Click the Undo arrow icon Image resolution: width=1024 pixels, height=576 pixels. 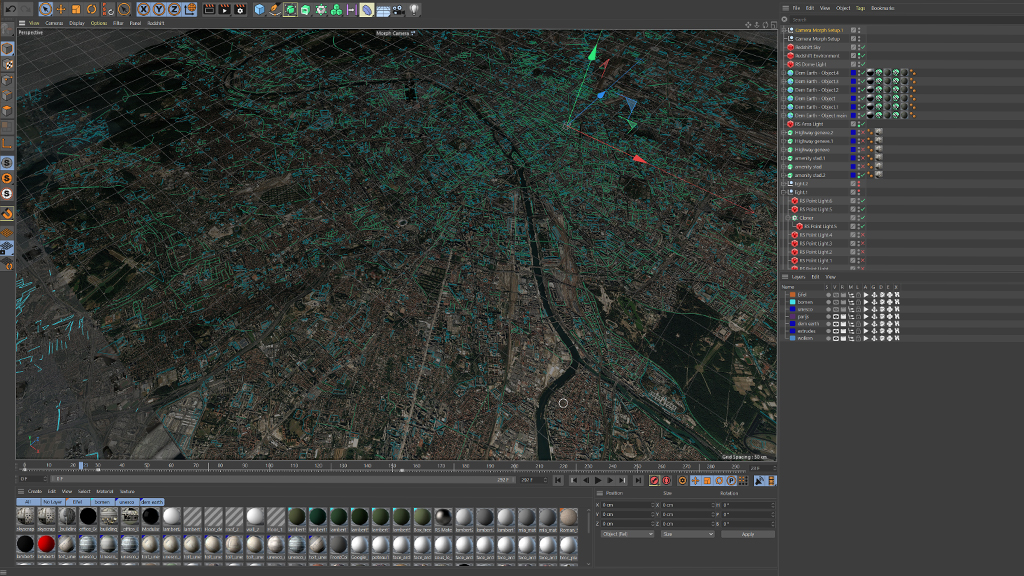pyautogui.click(x=9, y=9)
